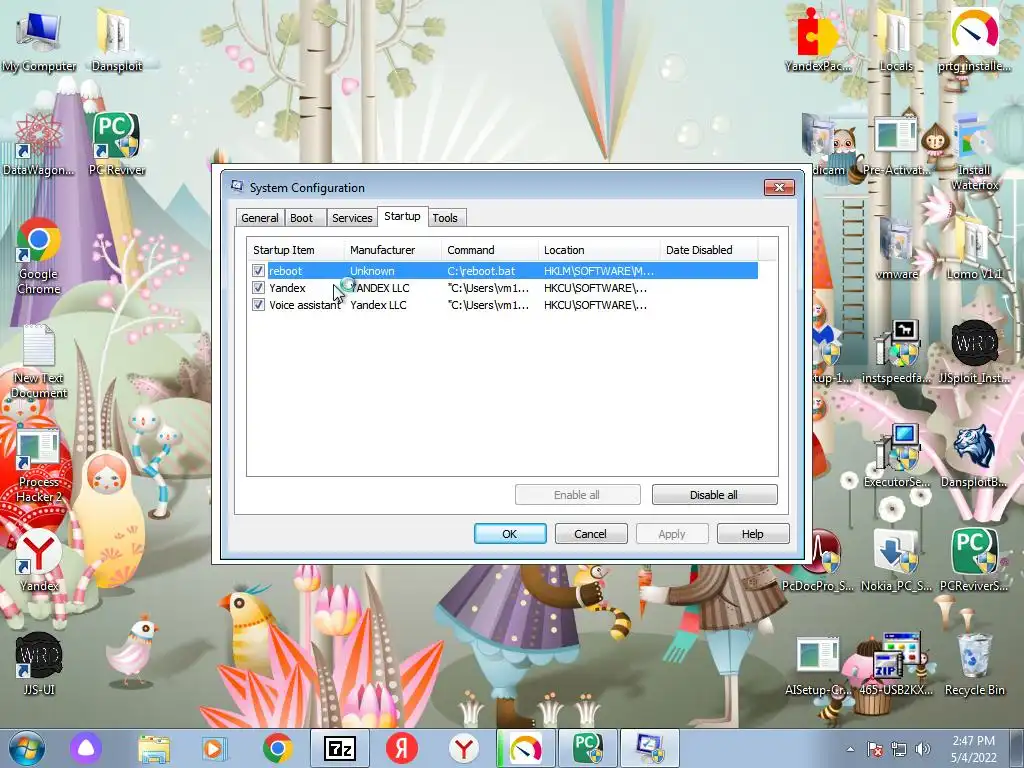Open Windows Explorer from taskbar

pos(154,748)
